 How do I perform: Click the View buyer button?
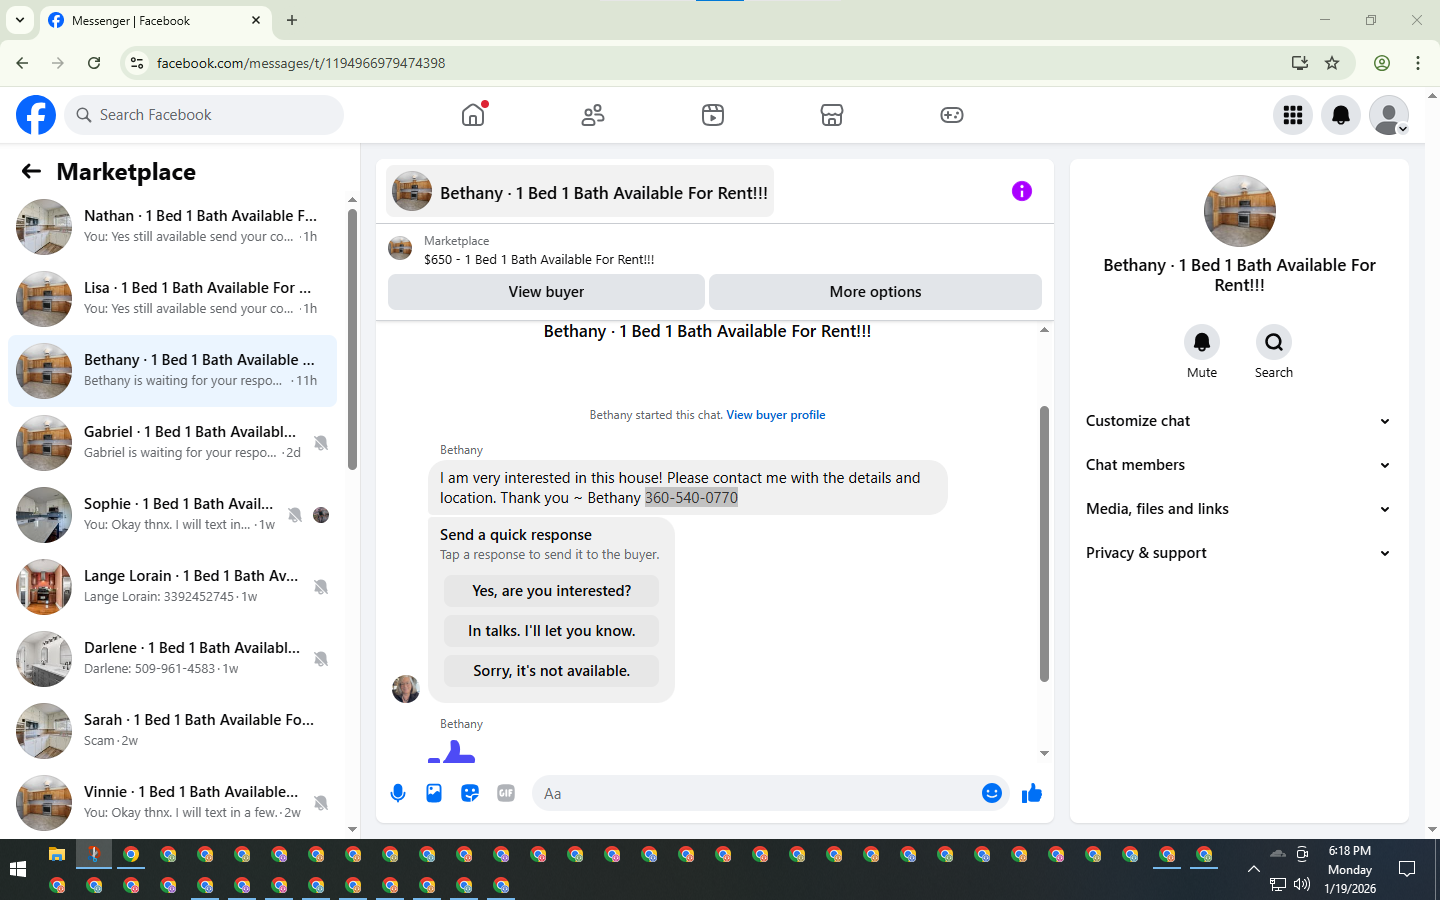point(546,292)
